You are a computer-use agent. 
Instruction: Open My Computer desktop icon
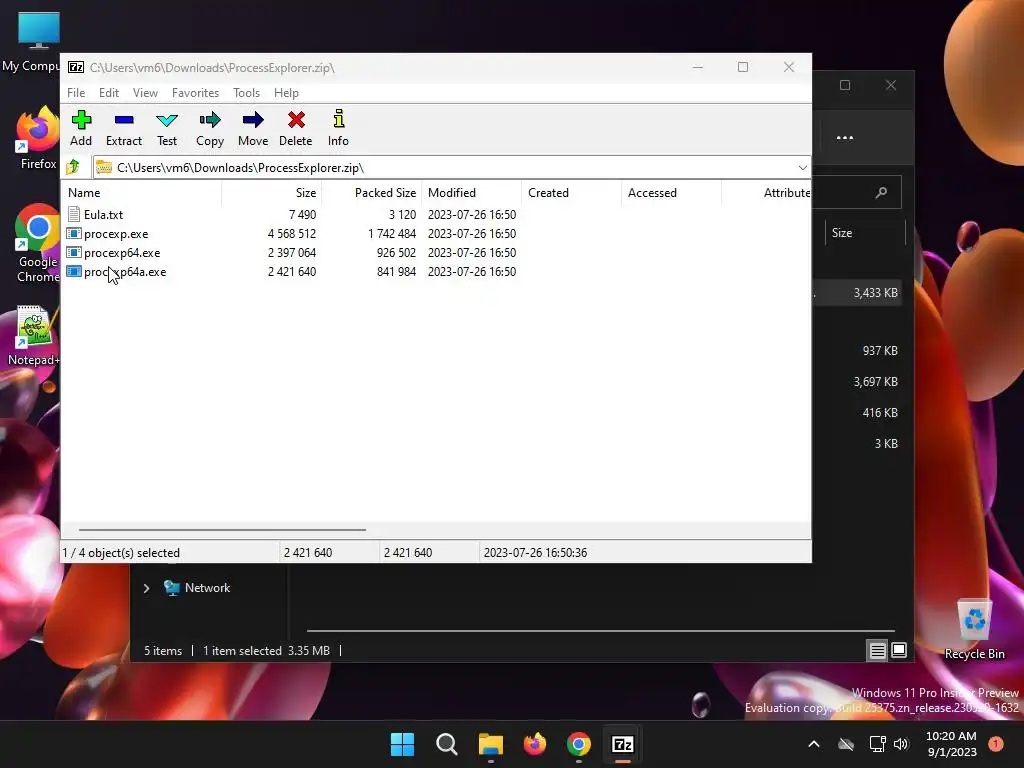(x=33, y=42)
